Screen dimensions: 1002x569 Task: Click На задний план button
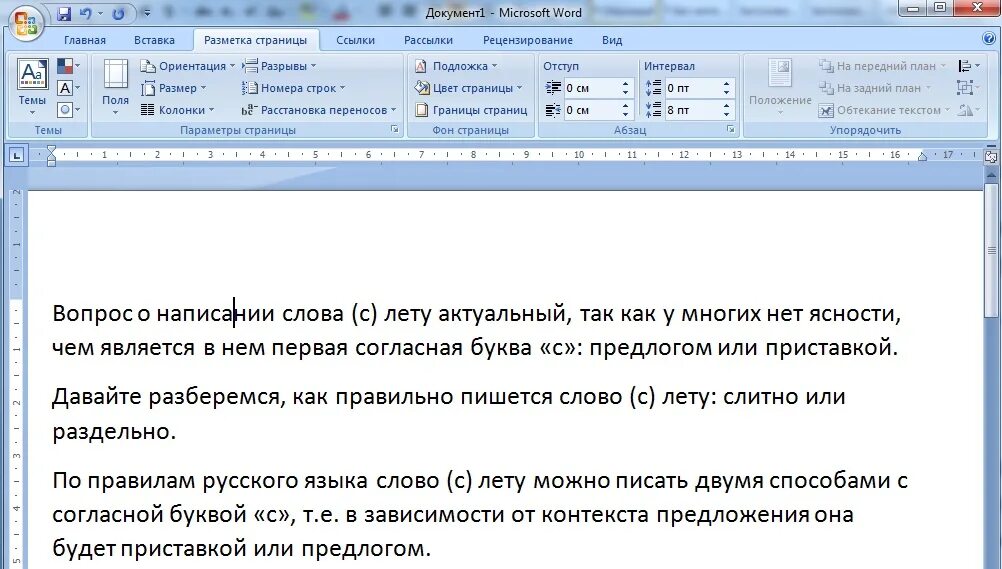[875, 88]
